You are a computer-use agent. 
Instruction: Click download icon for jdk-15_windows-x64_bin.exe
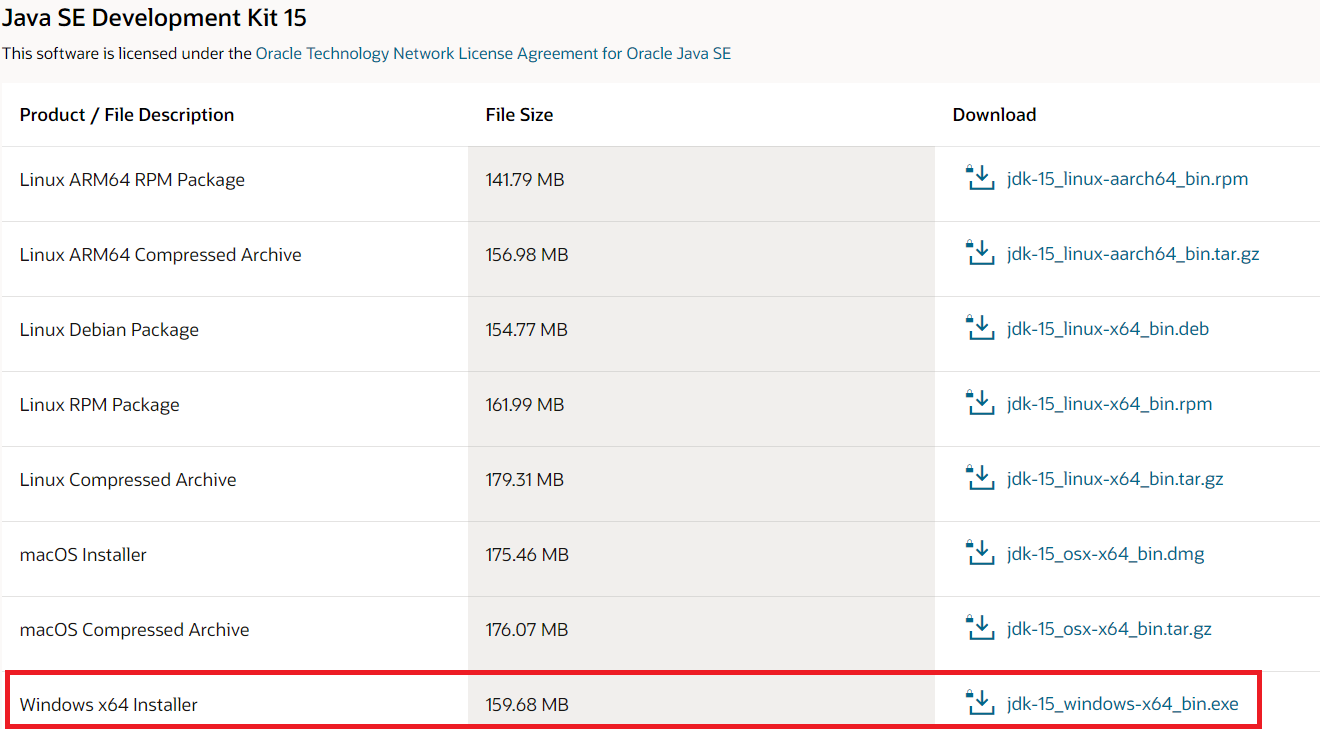(981, 703)
